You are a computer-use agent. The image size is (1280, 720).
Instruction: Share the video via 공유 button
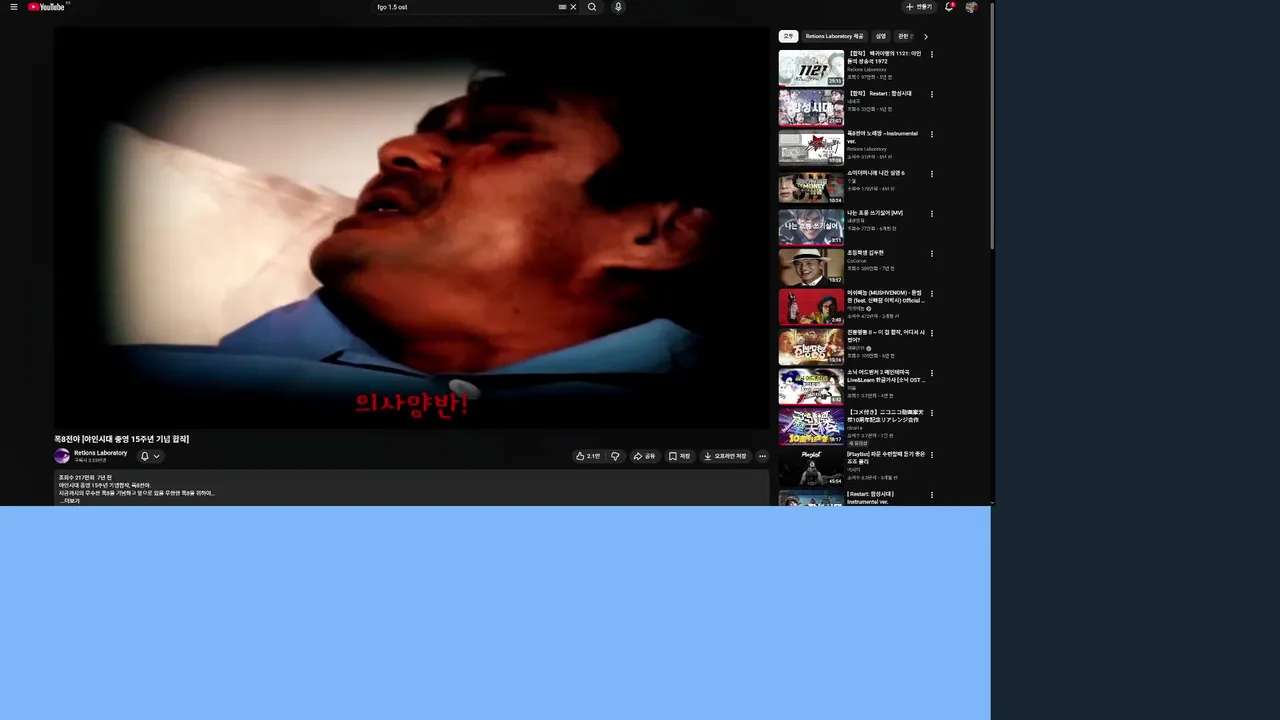coord(644,456)
